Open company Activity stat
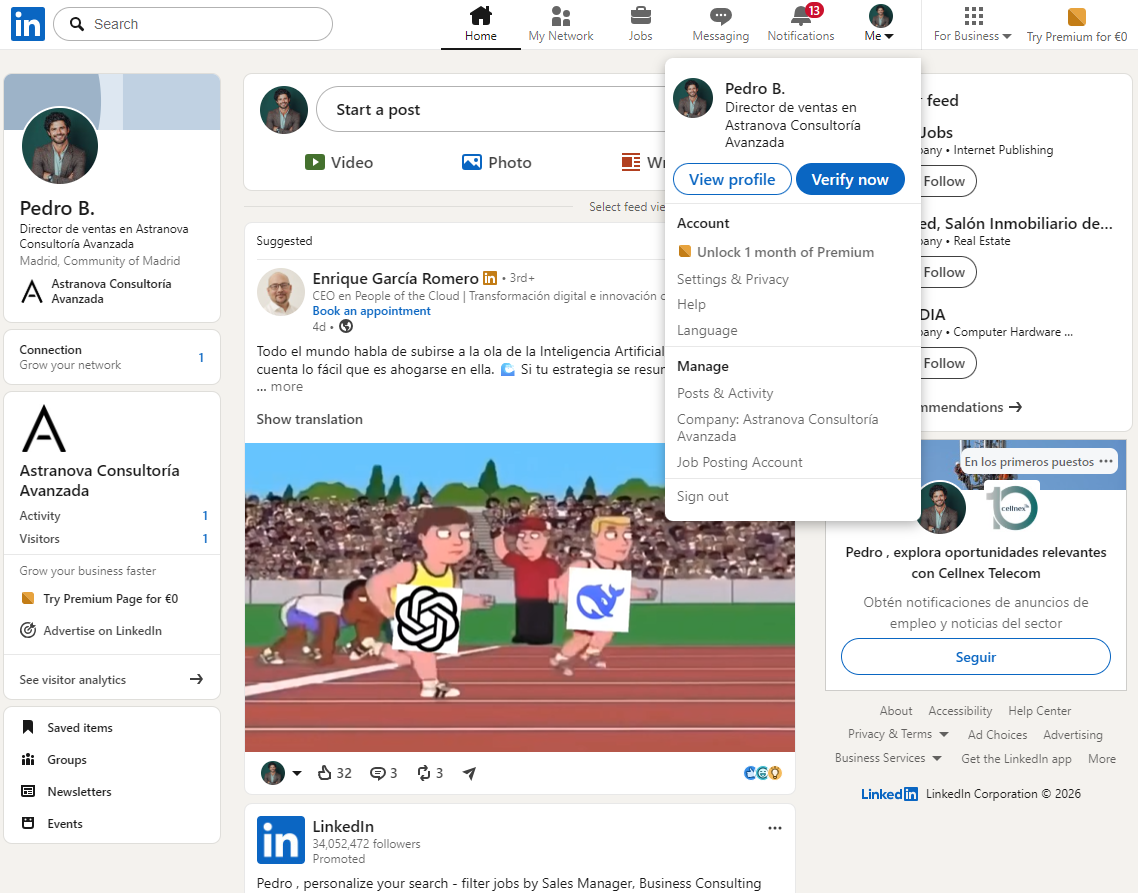 [x=113, y=515]
